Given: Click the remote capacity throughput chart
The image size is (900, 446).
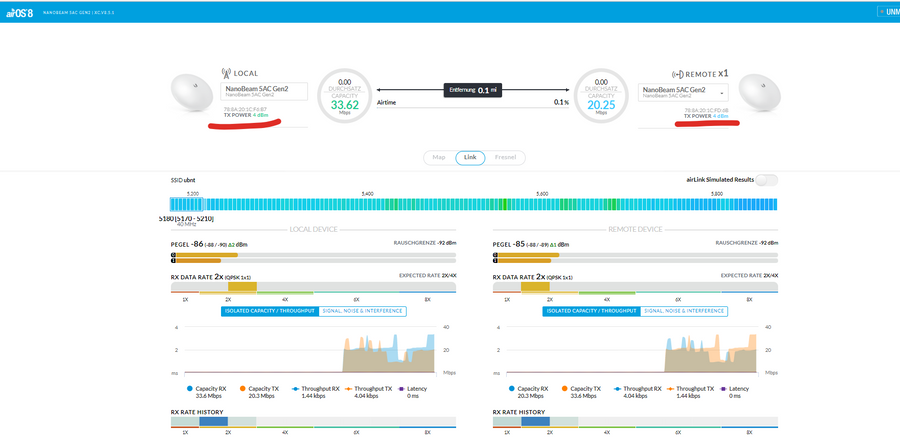Looking at the screenshot, I should pyautogui.click(x=631, y=350).
